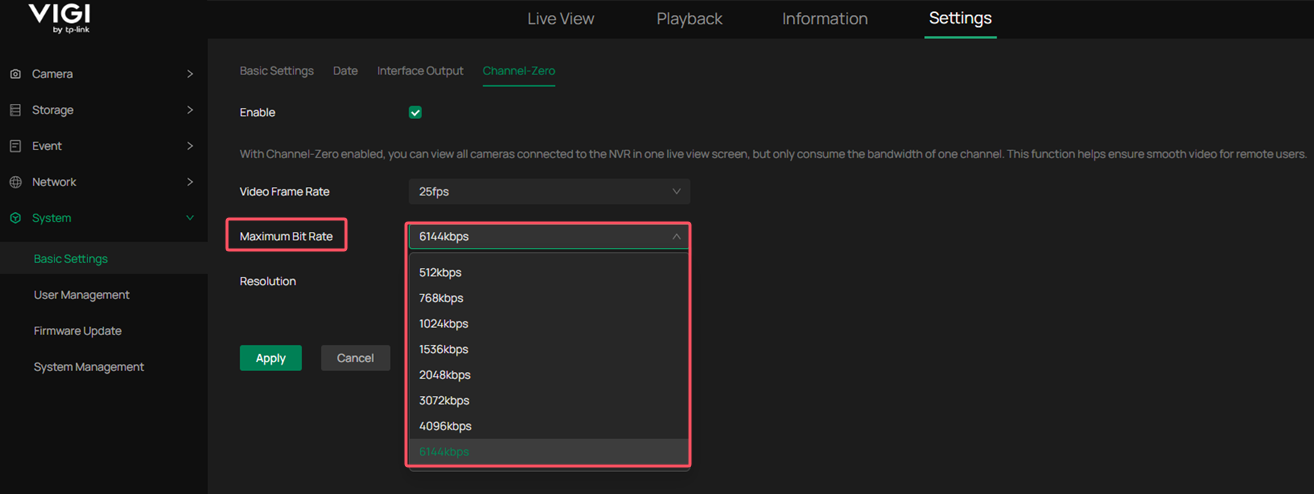Screen dimensions: 1314x494
Task: Click the Maximum Bit Rate label
Action: pyautogui.click(x=286, y=236)
